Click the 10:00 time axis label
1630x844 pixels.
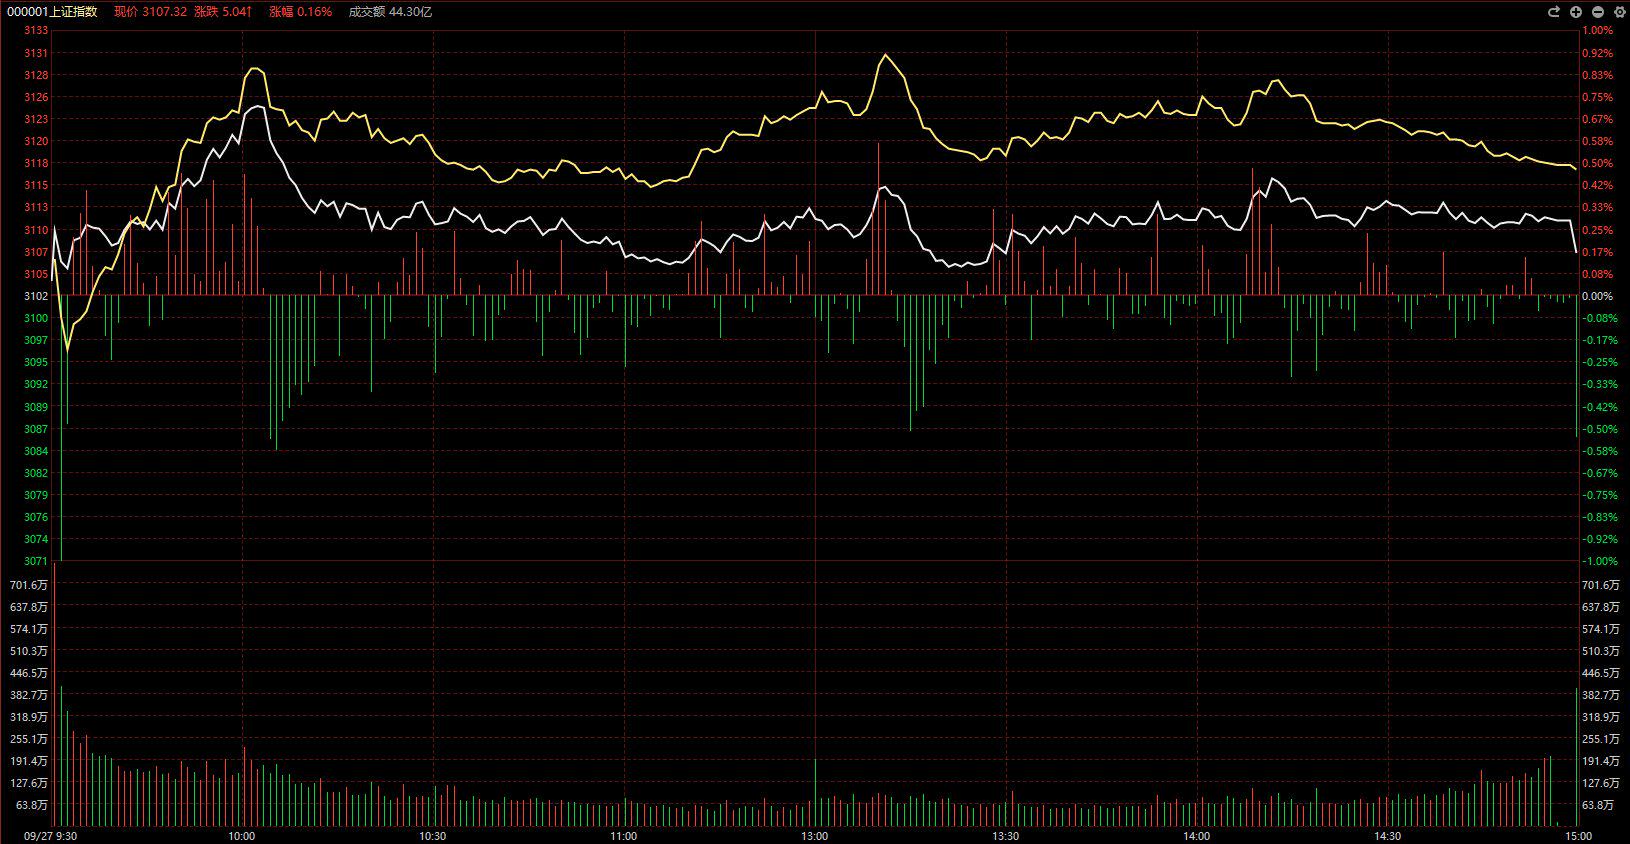pos(242,836)
